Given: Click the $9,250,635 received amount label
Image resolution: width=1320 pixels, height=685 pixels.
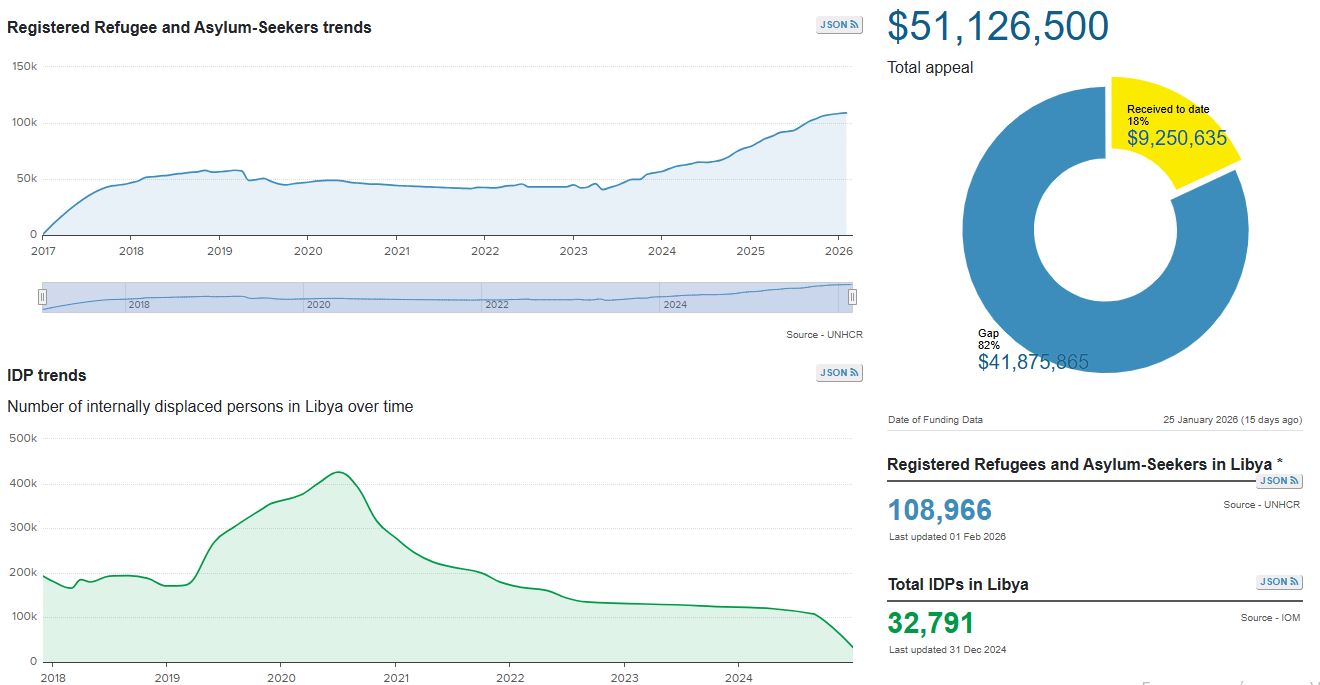Looking at the screenshot, I should (1176, 139).
